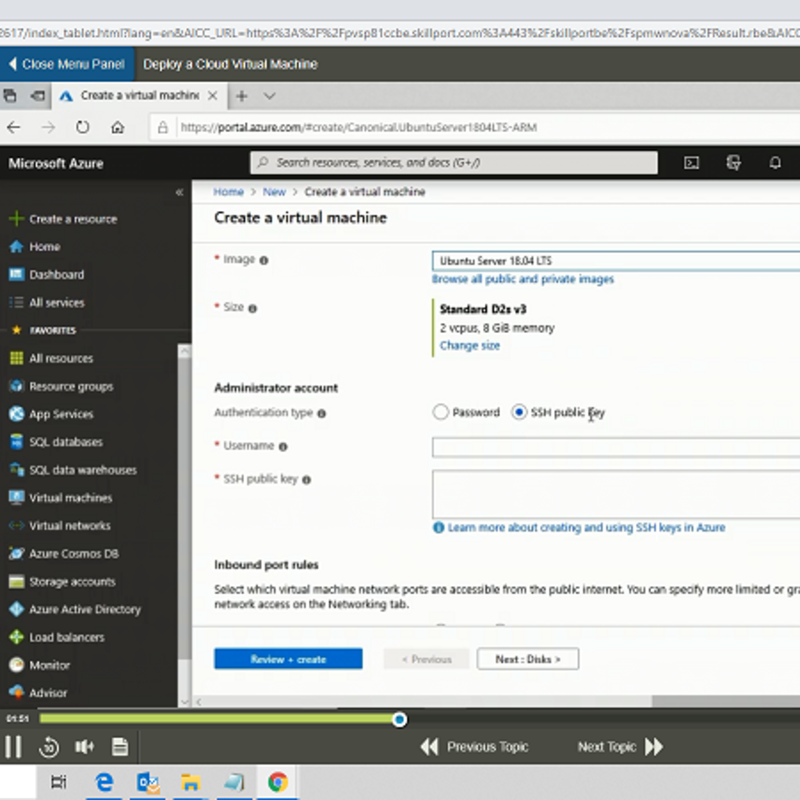The width and height of the screenshot is (800, 800).
Task: Select SSH public key authentication type
Action: tap(519, 412)
